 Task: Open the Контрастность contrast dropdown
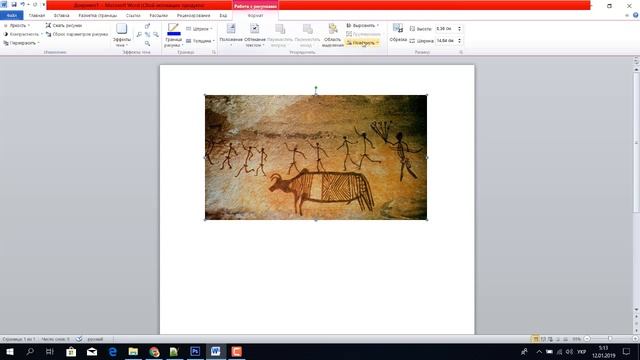click(22, 34)
